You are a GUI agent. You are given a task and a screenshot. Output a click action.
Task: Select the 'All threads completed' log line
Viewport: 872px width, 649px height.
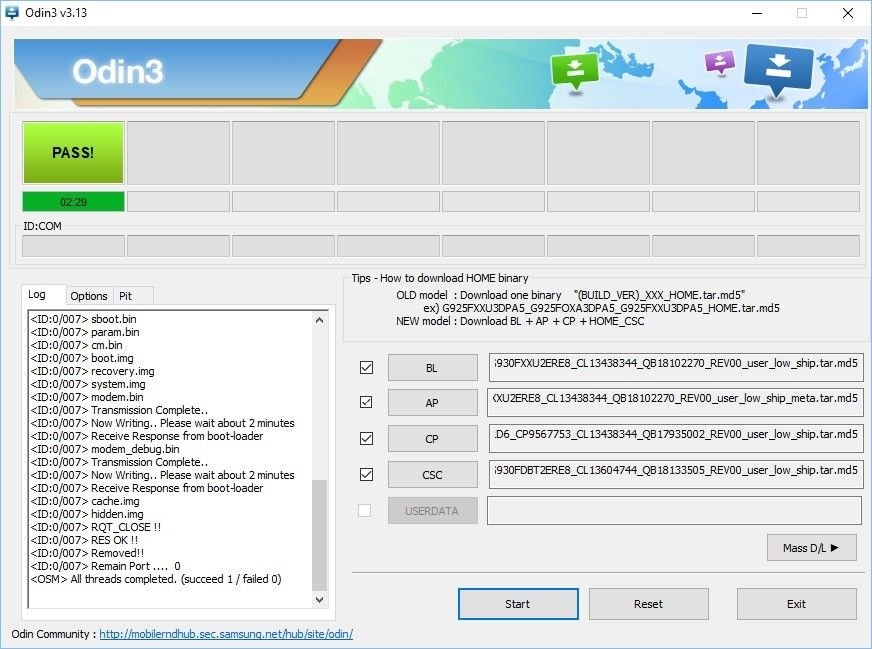click(156, 579)
